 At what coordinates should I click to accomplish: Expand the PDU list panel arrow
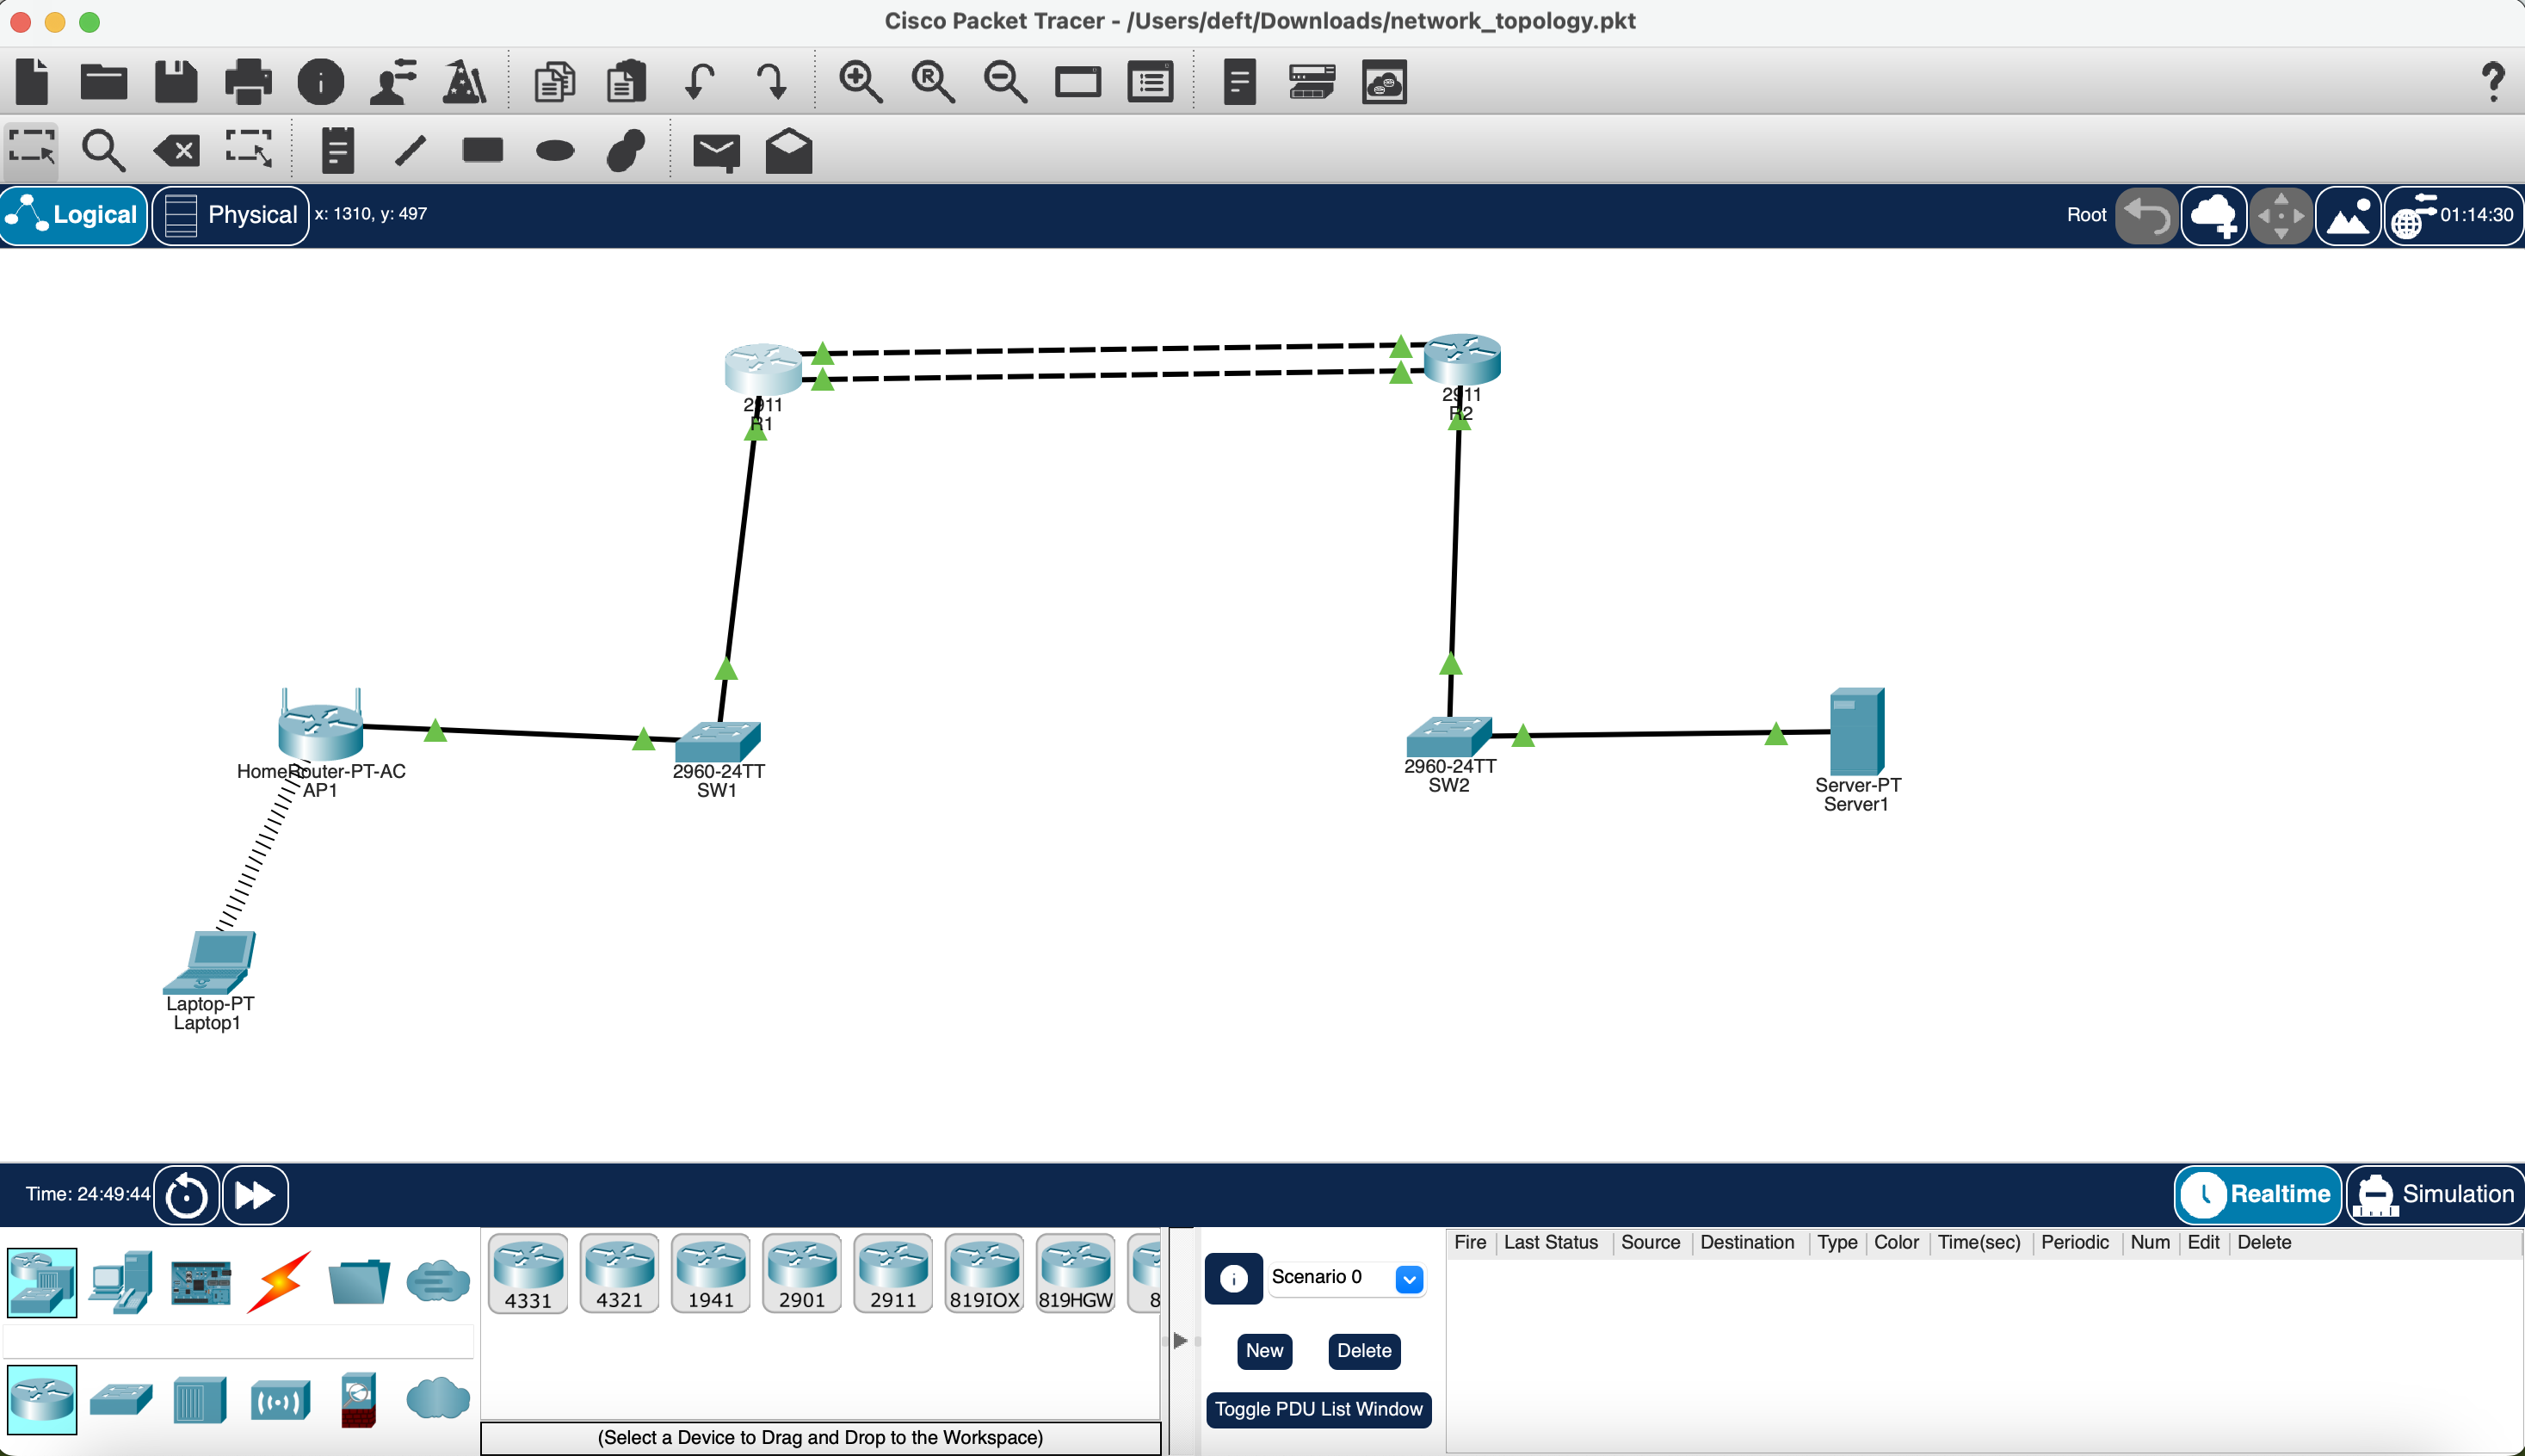[x=1180, y=1340]
